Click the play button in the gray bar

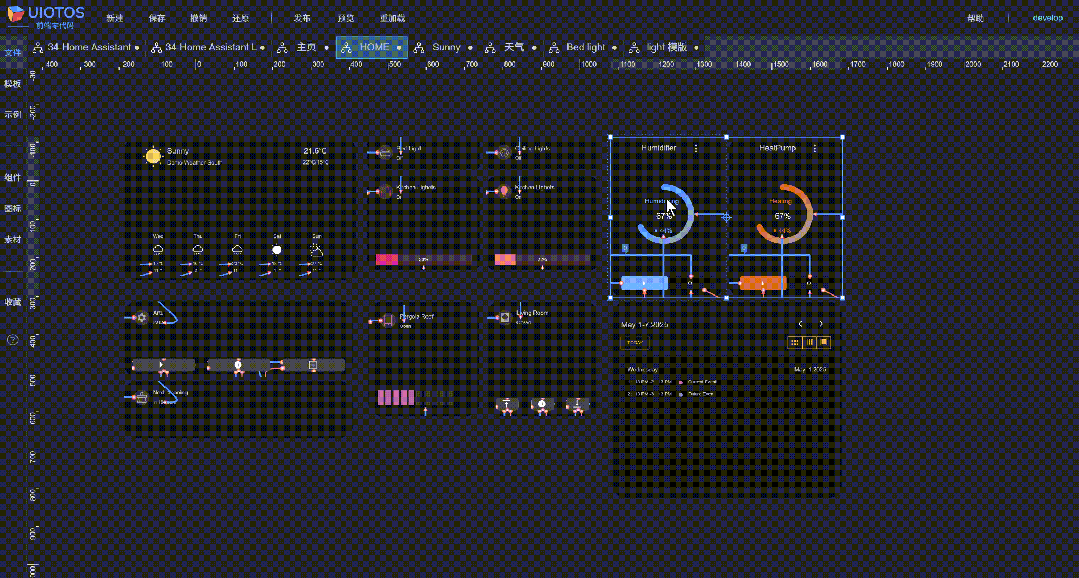pos(162,365)
